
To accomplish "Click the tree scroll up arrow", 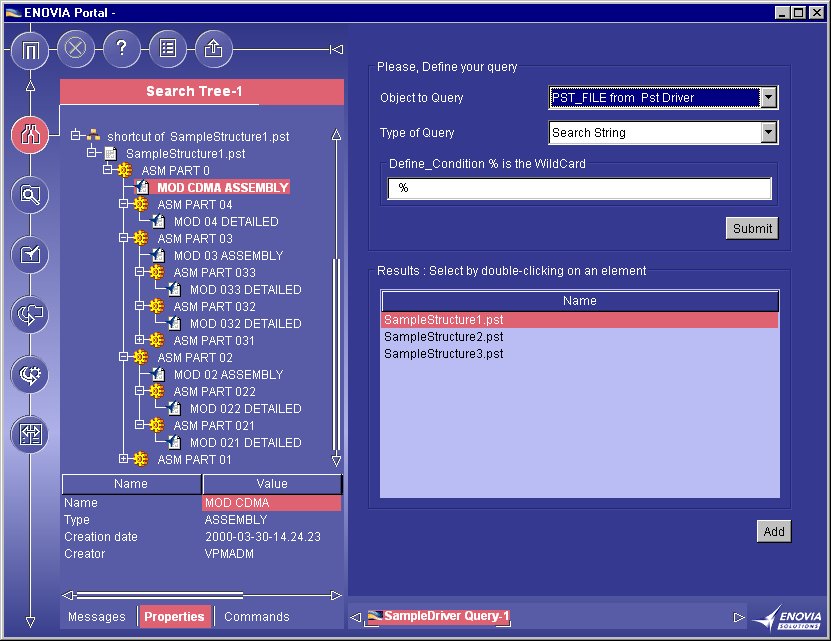I will point(336,135).
